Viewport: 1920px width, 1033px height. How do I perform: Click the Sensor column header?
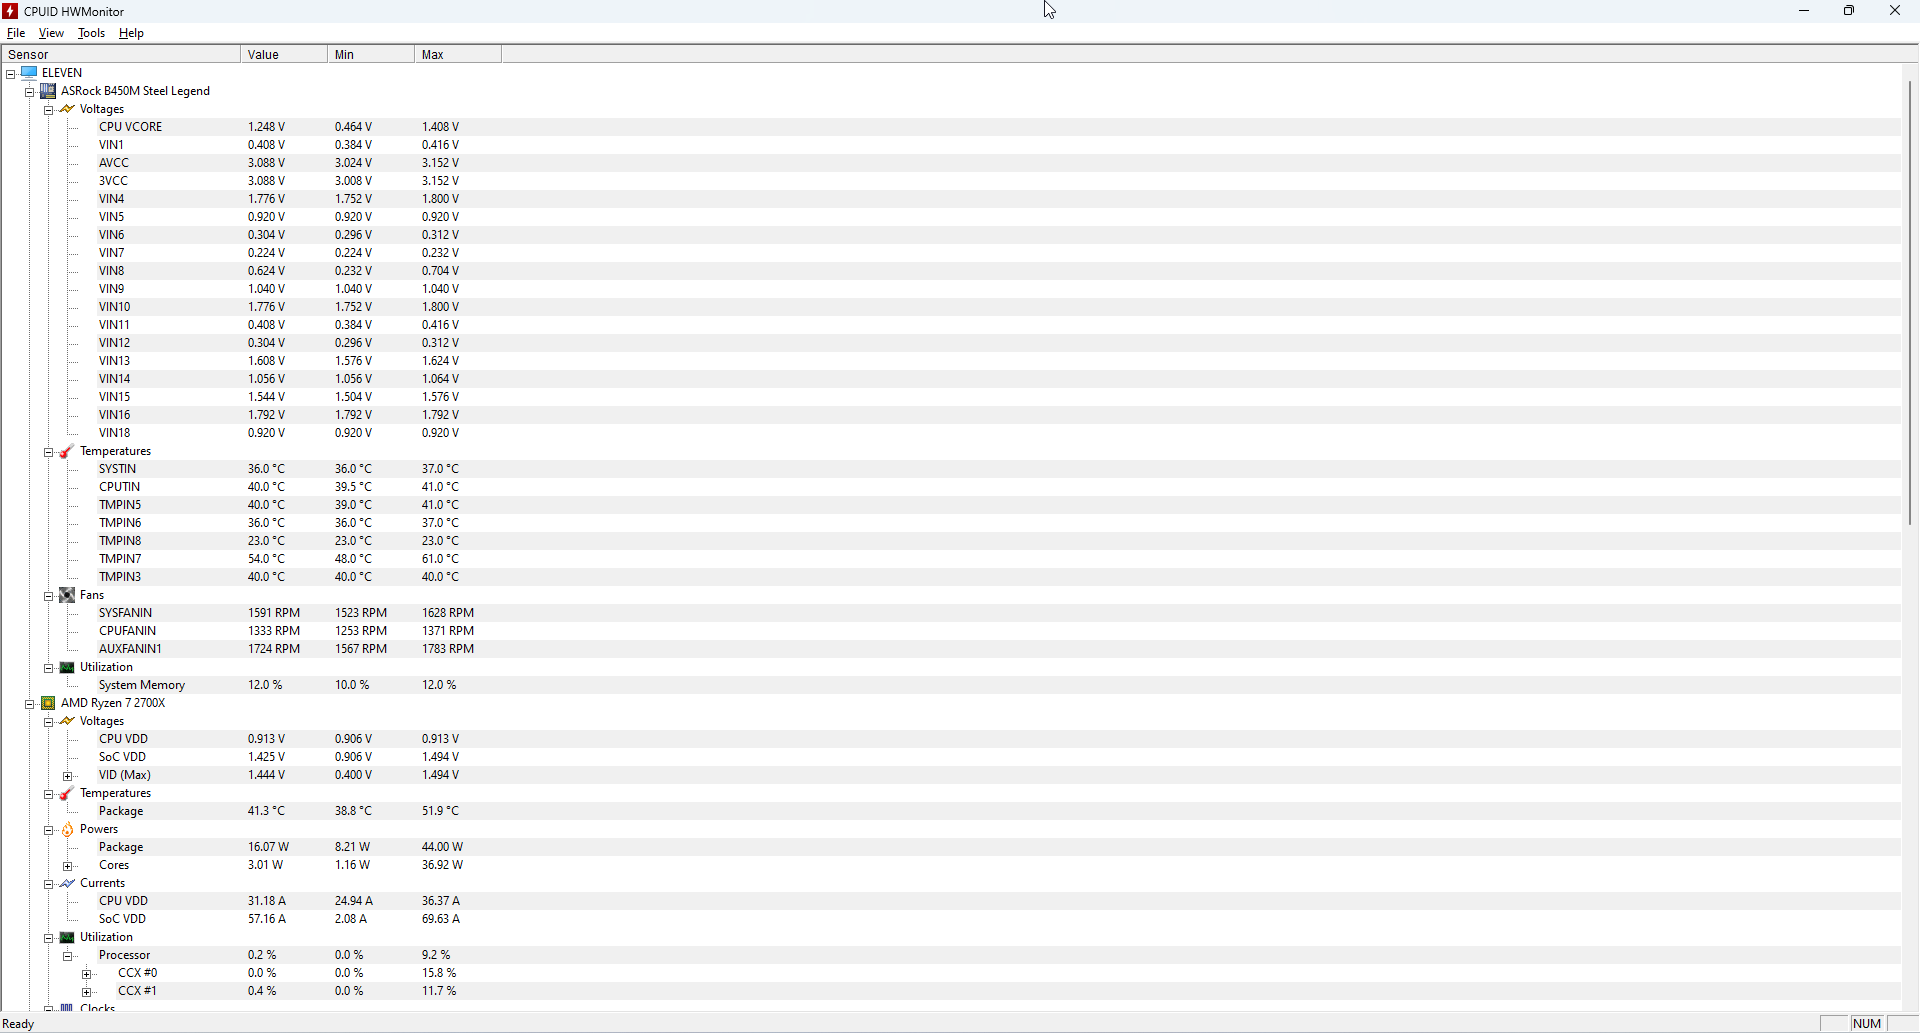120,54
